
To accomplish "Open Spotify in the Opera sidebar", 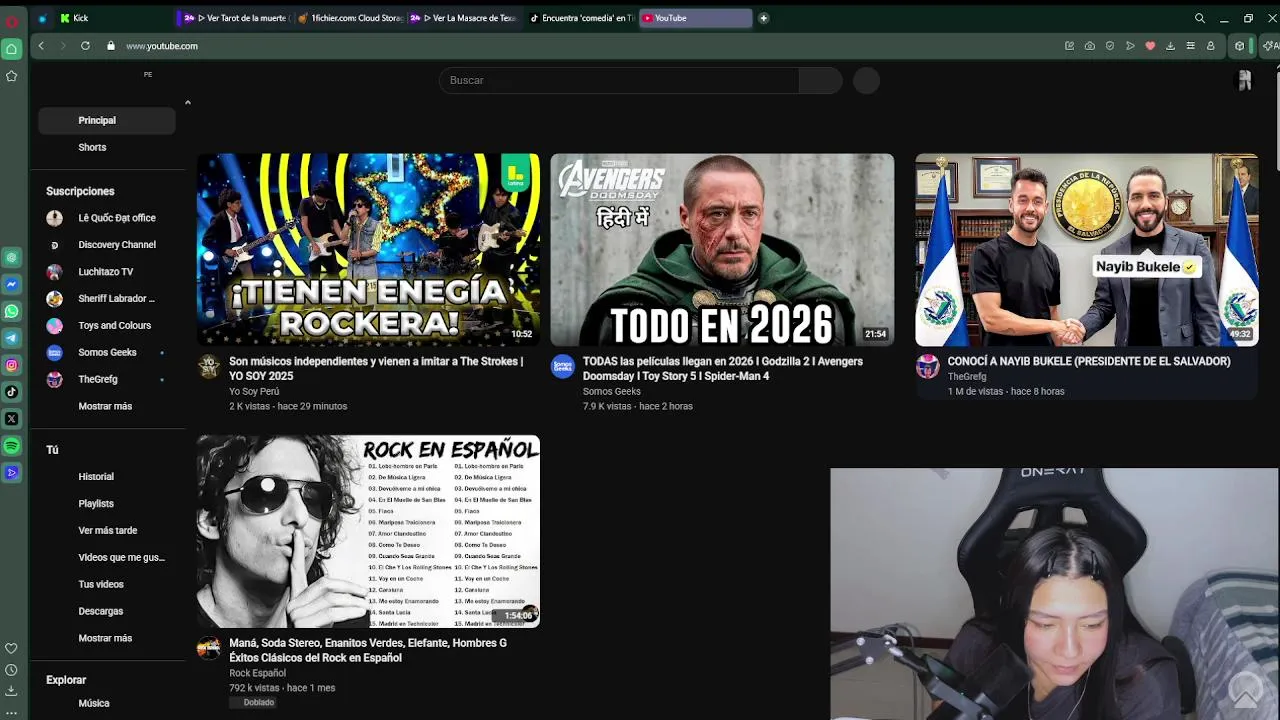I will point(12,446).
